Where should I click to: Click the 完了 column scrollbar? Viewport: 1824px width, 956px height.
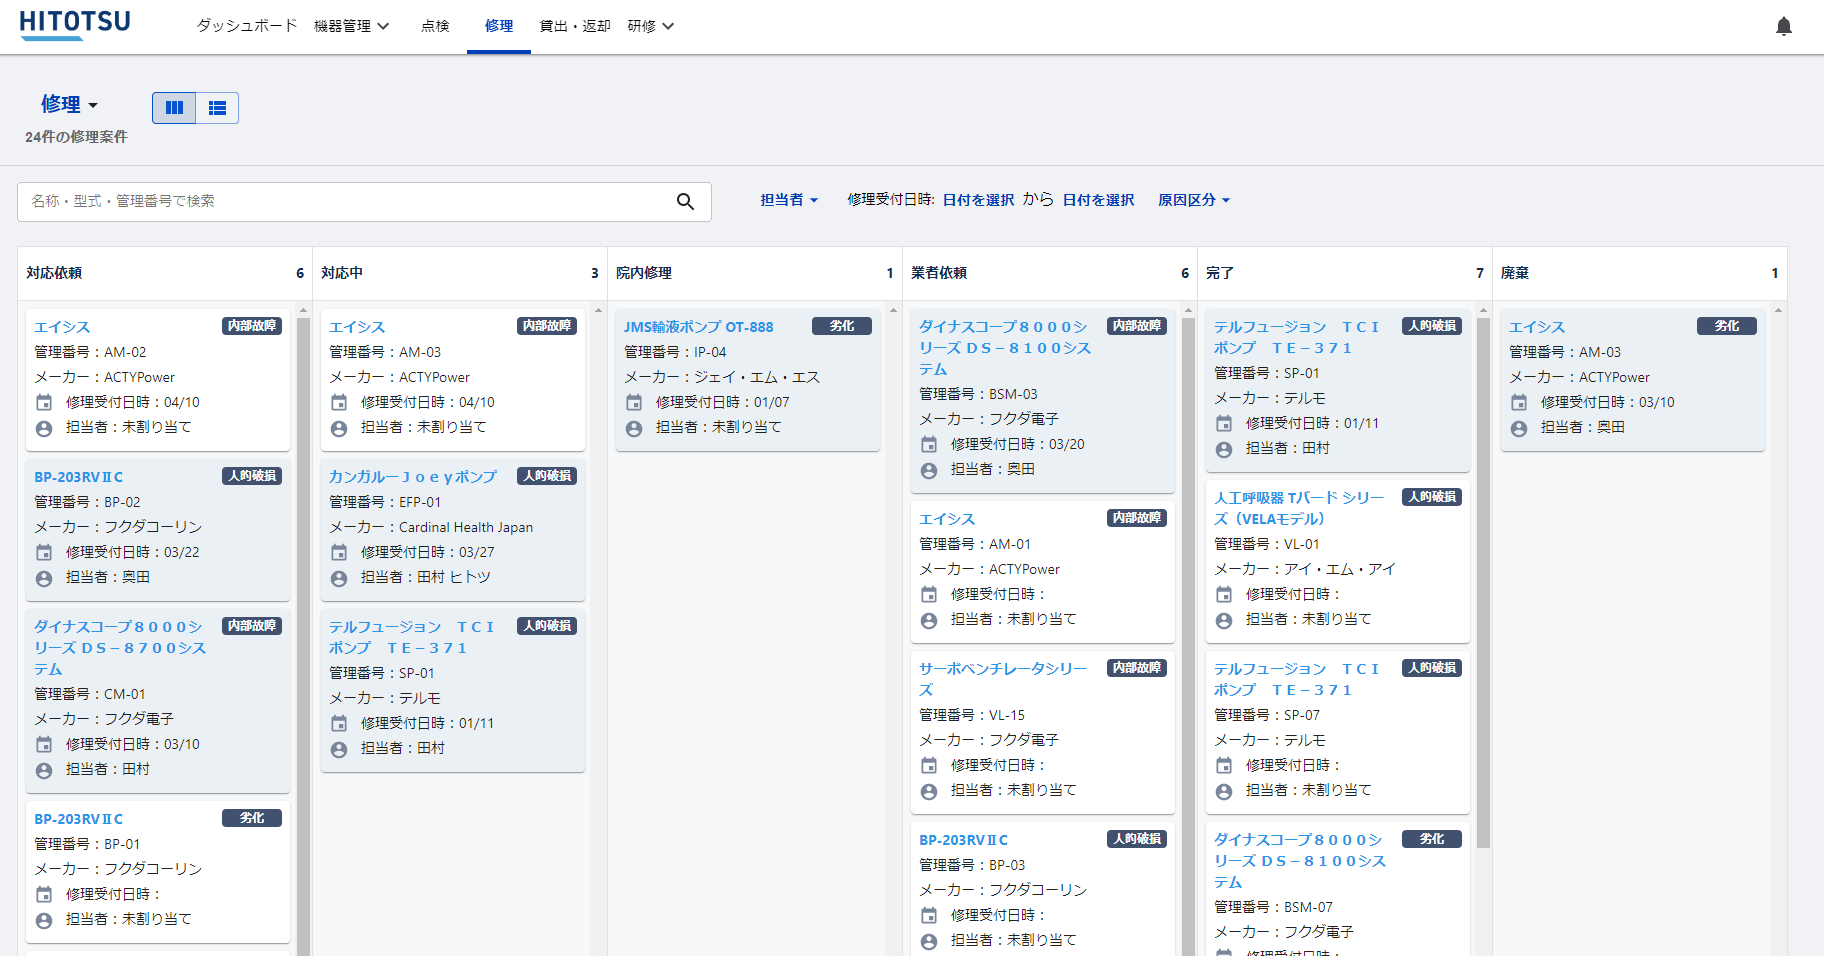[1483, 583]
